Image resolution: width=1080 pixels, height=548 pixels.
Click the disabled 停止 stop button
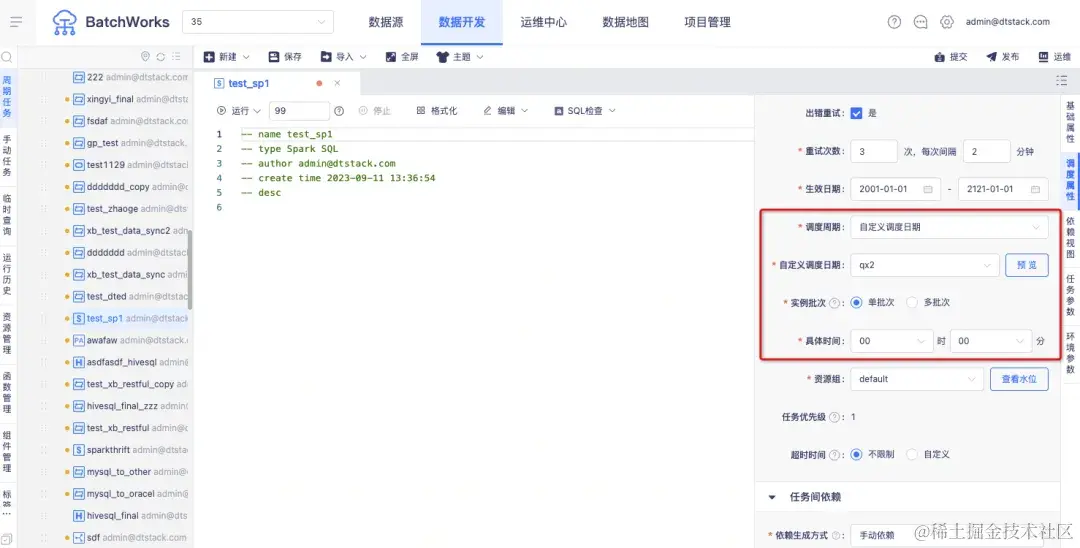coord(375,111)
